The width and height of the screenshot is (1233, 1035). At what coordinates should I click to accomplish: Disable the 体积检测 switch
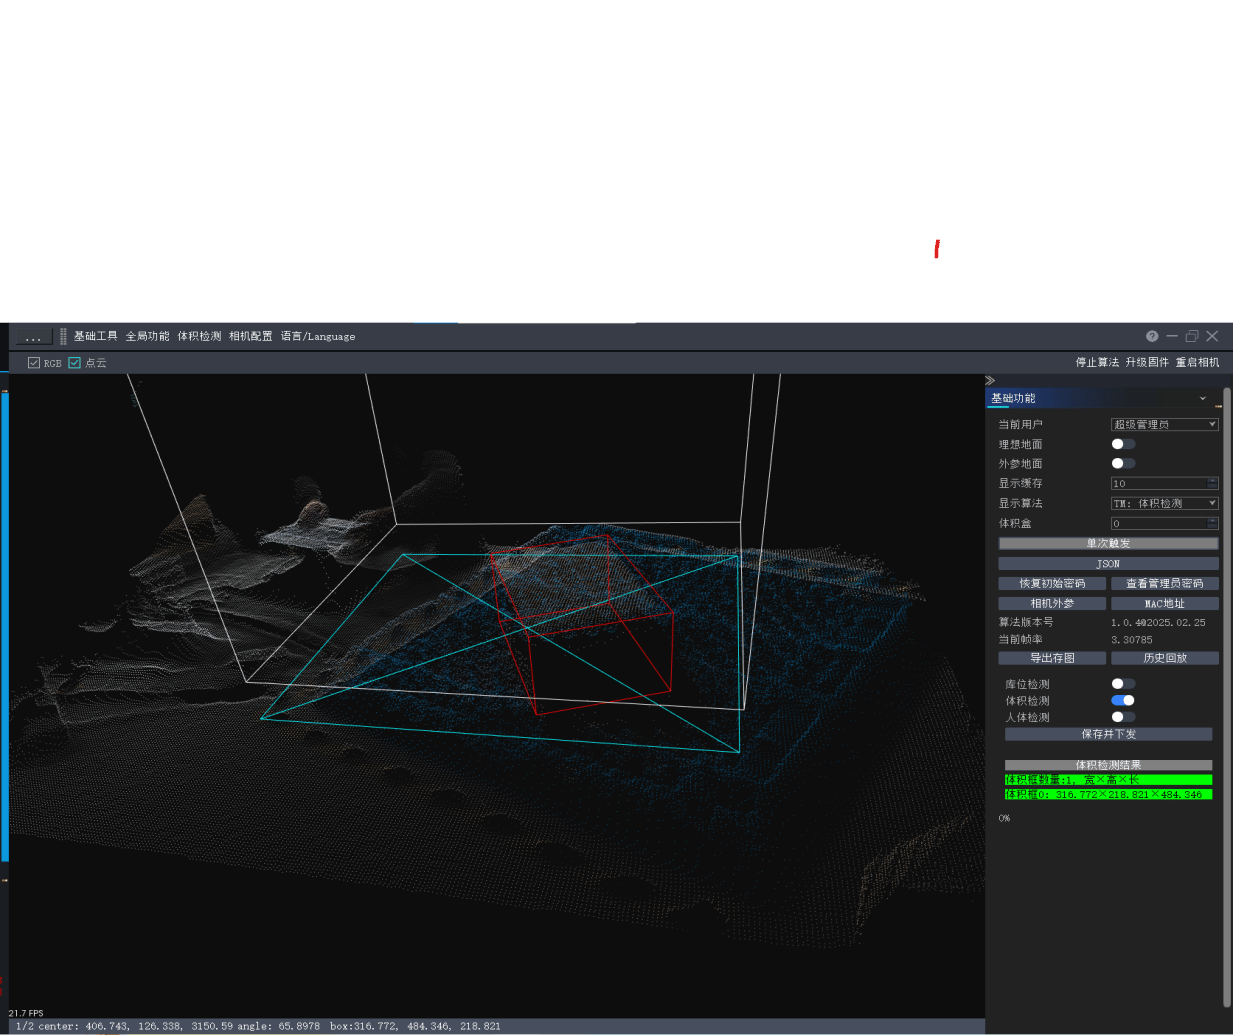[1123, 700]
